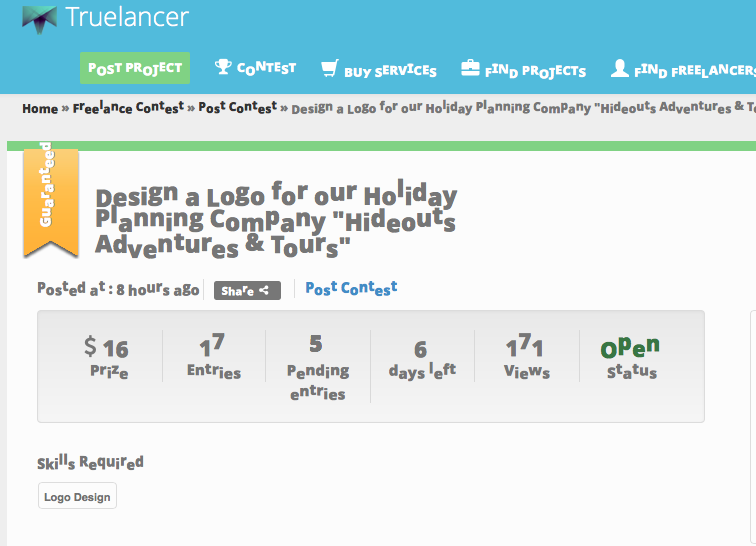Click the Guaranteed ribbon badge
The height and width of the screenshot is (546, 756).
[51, 200]
